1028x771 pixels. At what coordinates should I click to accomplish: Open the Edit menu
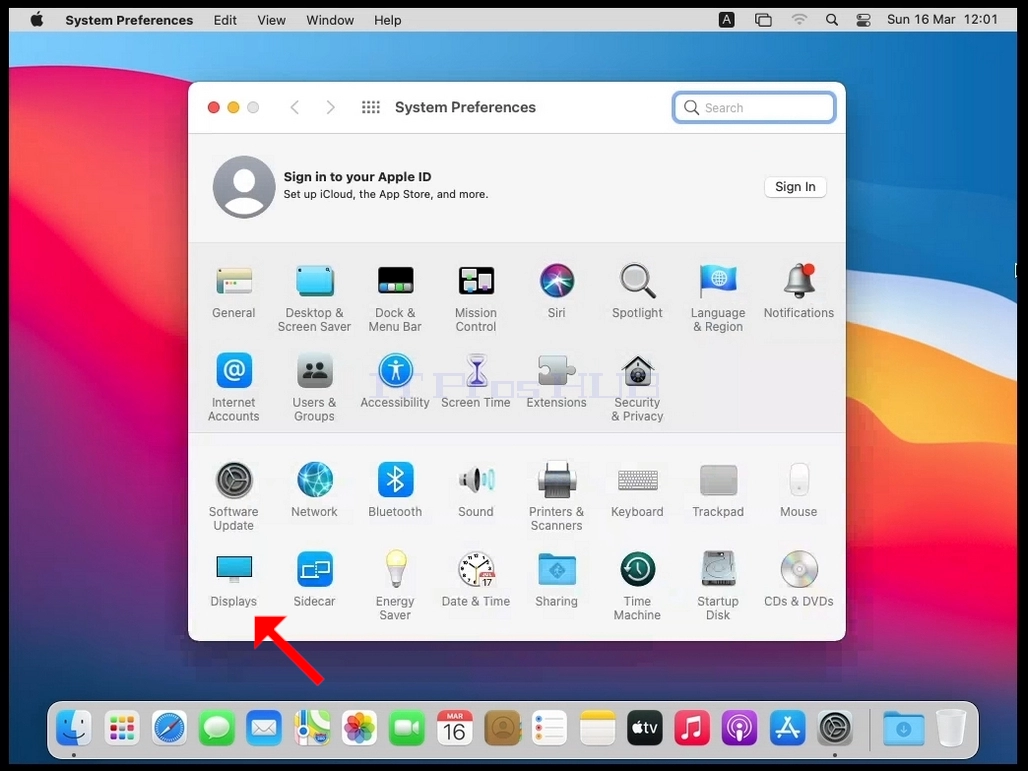tap(225, 20)
